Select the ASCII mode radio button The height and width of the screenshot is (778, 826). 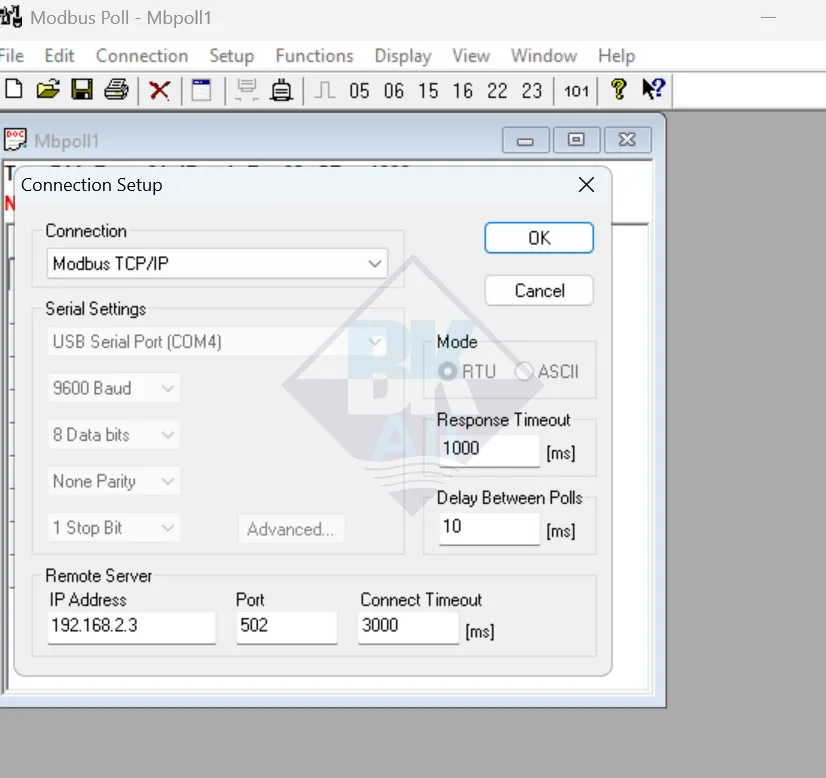point(524,371)
